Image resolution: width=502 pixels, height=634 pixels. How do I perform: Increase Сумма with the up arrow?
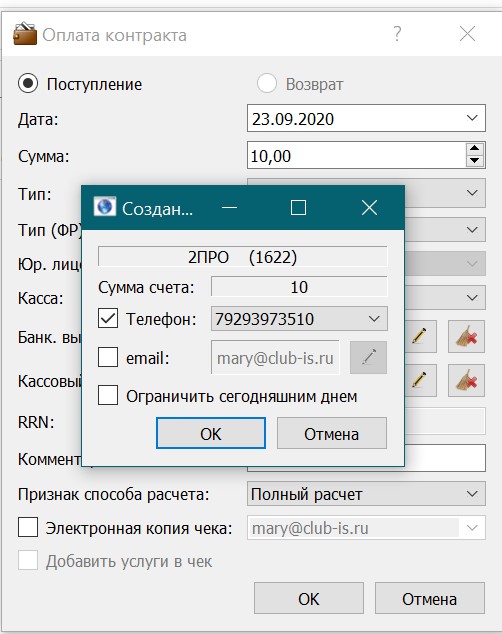pos(475,148)
